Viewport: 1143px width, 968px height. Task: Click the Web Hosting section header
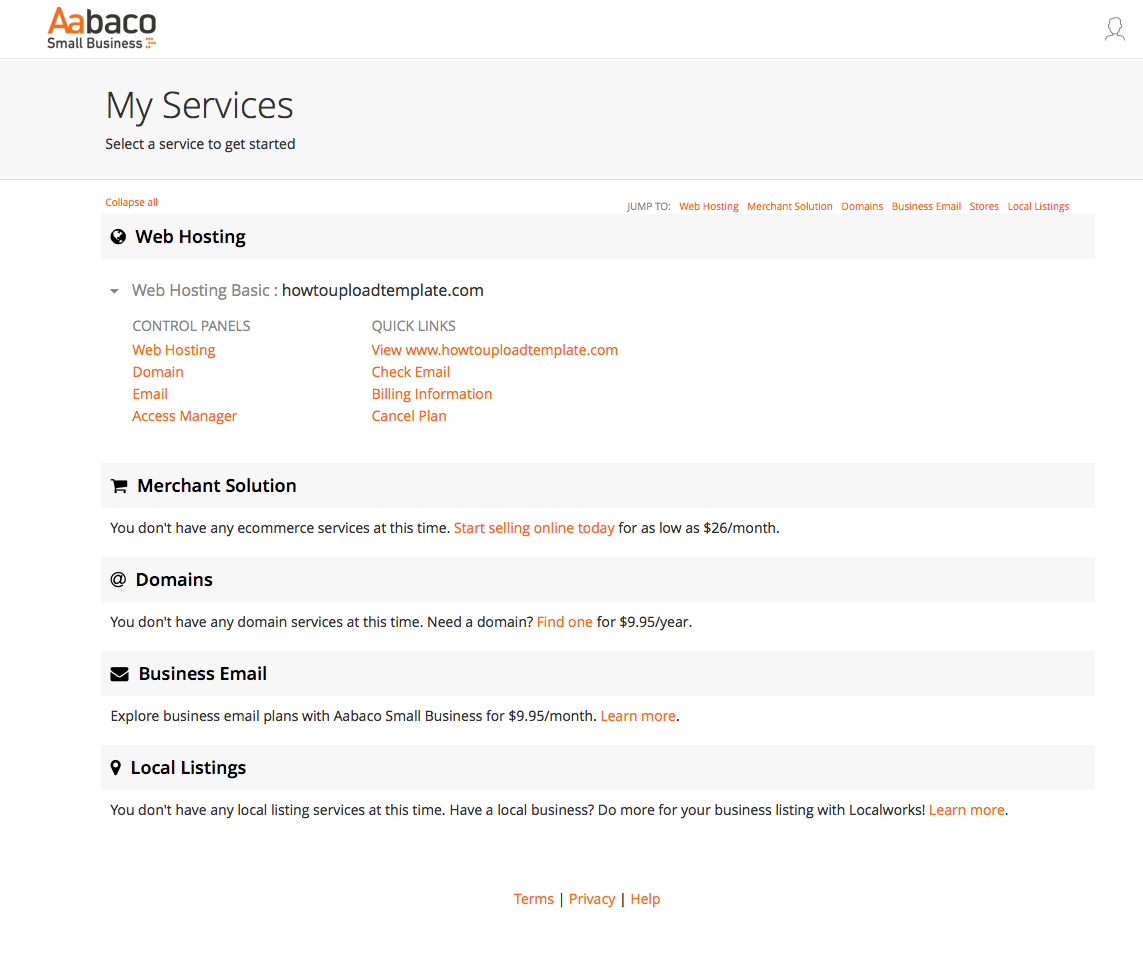coord(598,237)
